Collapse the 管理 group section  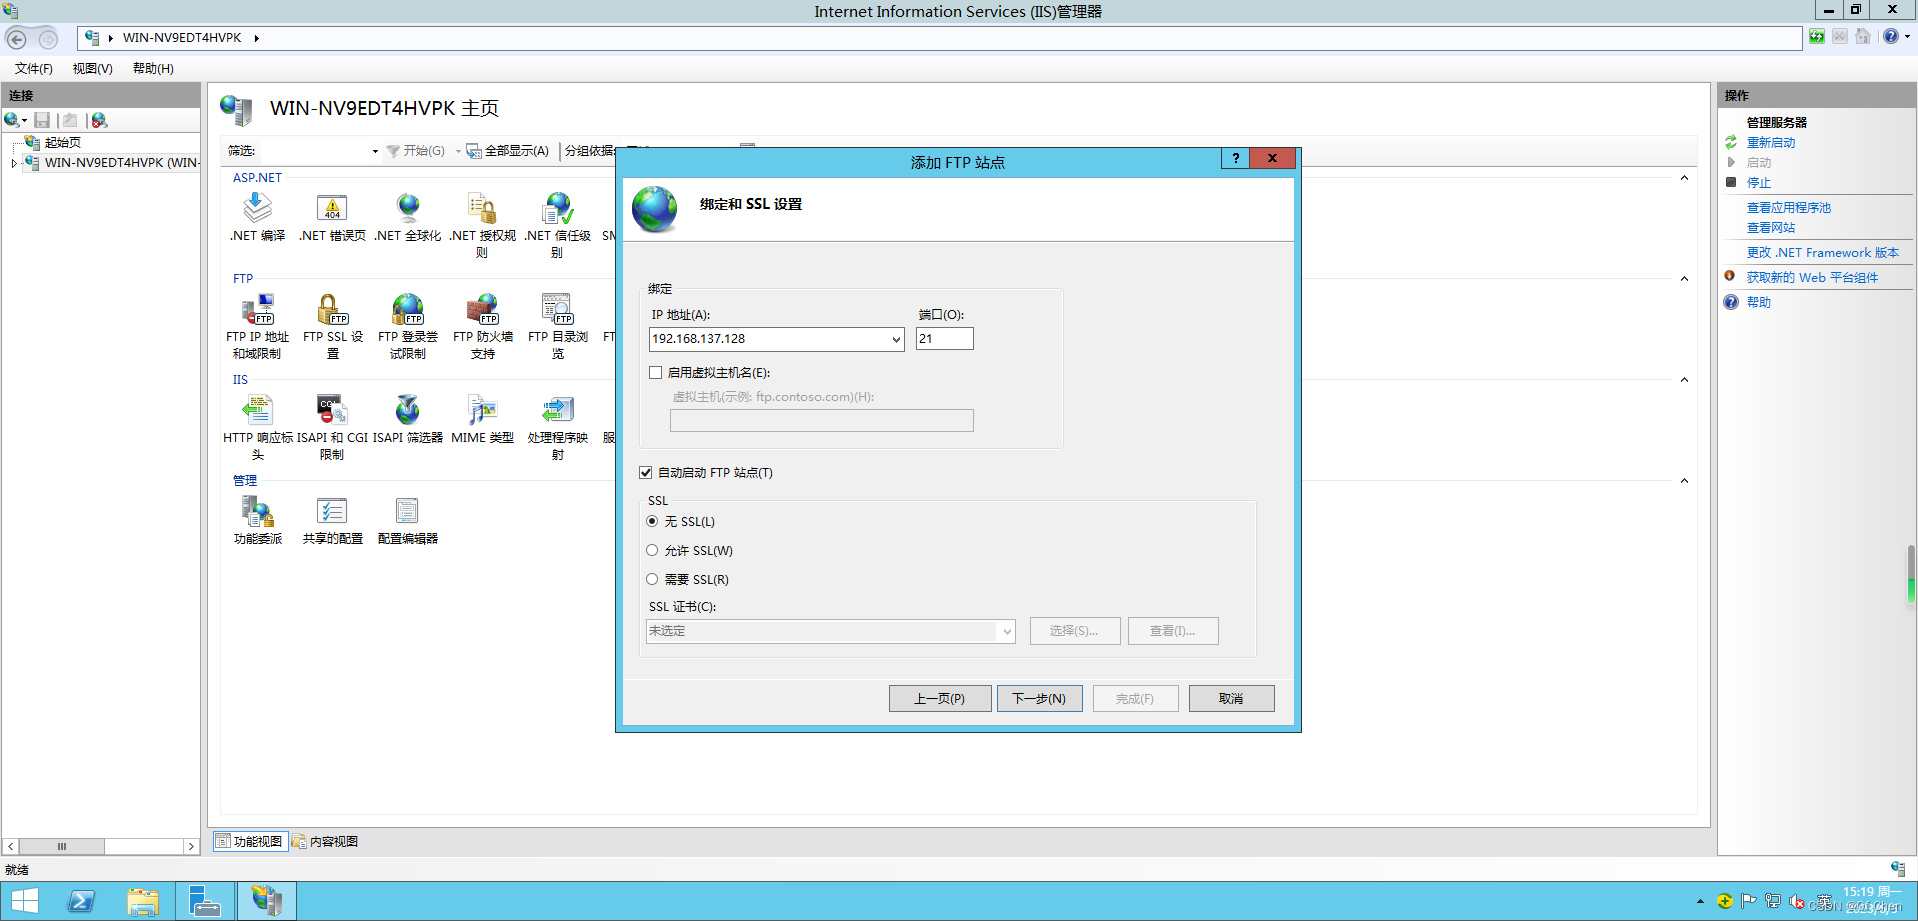[x=1684, y=481]
